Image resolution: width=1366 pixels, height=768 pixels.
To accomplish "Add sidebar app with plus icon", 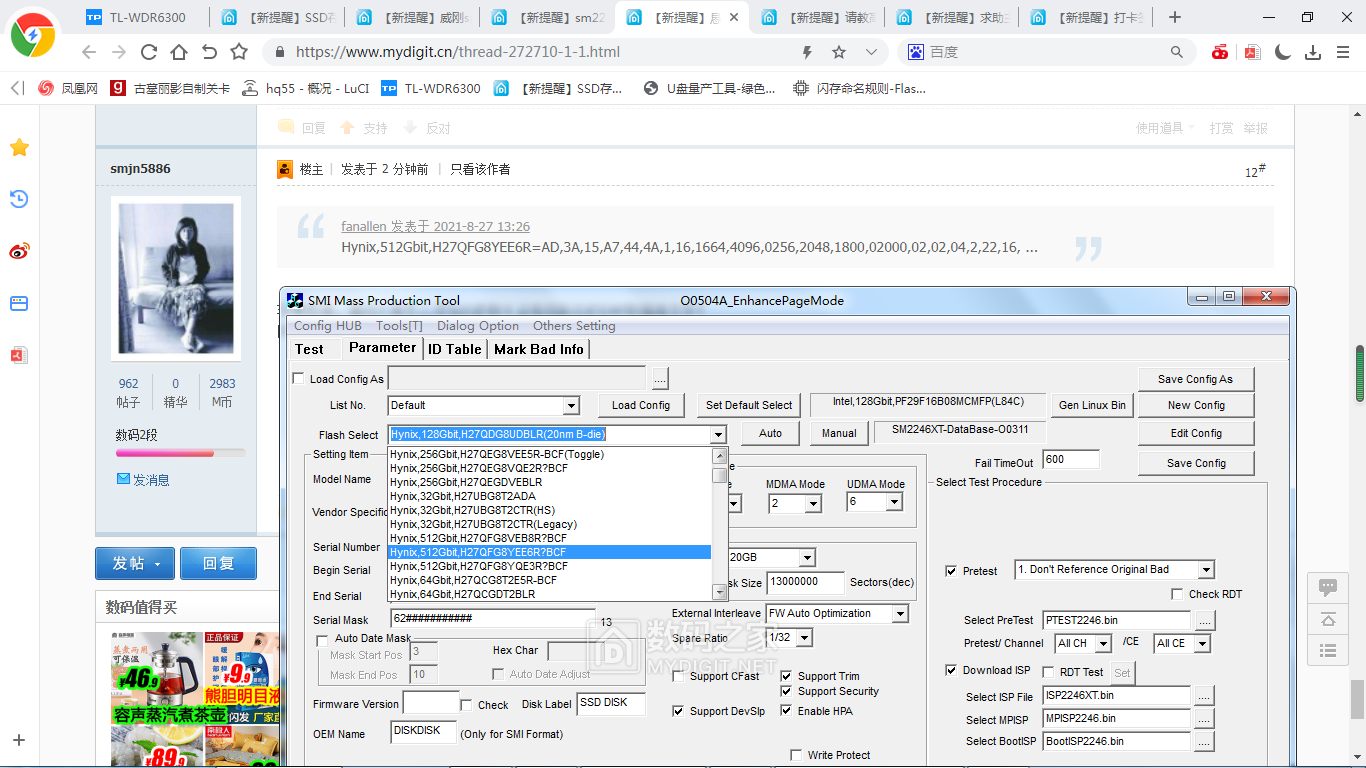I will [19, 741].
